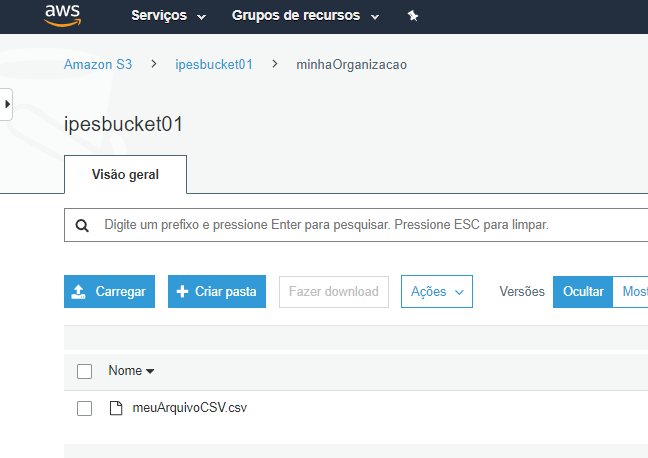Toggle the select-all checkbox in header
The image size is (648, 458).
coord(85,371)
